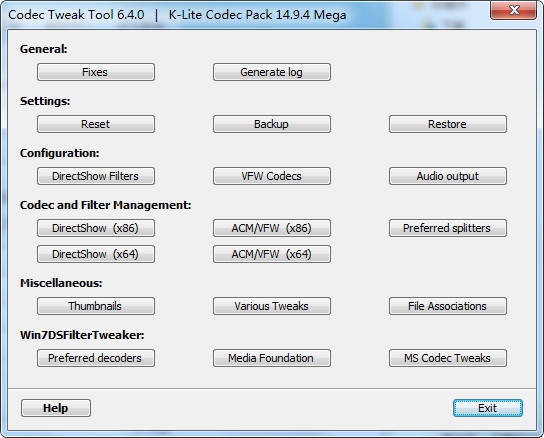The width and height of the screenshot is (544, 438).
Task: Manage ACM/VFW (x86) codecs
Action: pos(272,228)
